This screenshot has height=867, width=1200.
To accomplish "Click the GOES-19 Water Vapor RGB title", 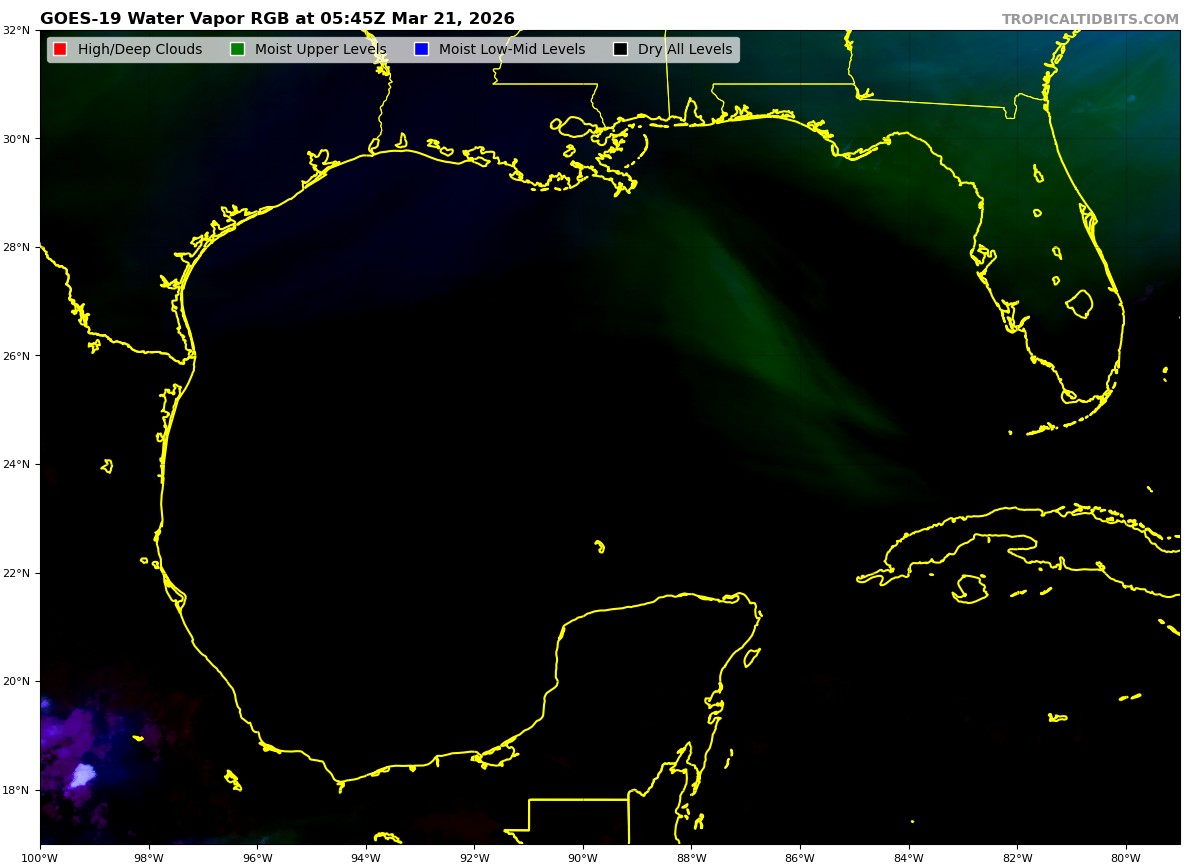I will pyautogui.click(x=277, y=19).
